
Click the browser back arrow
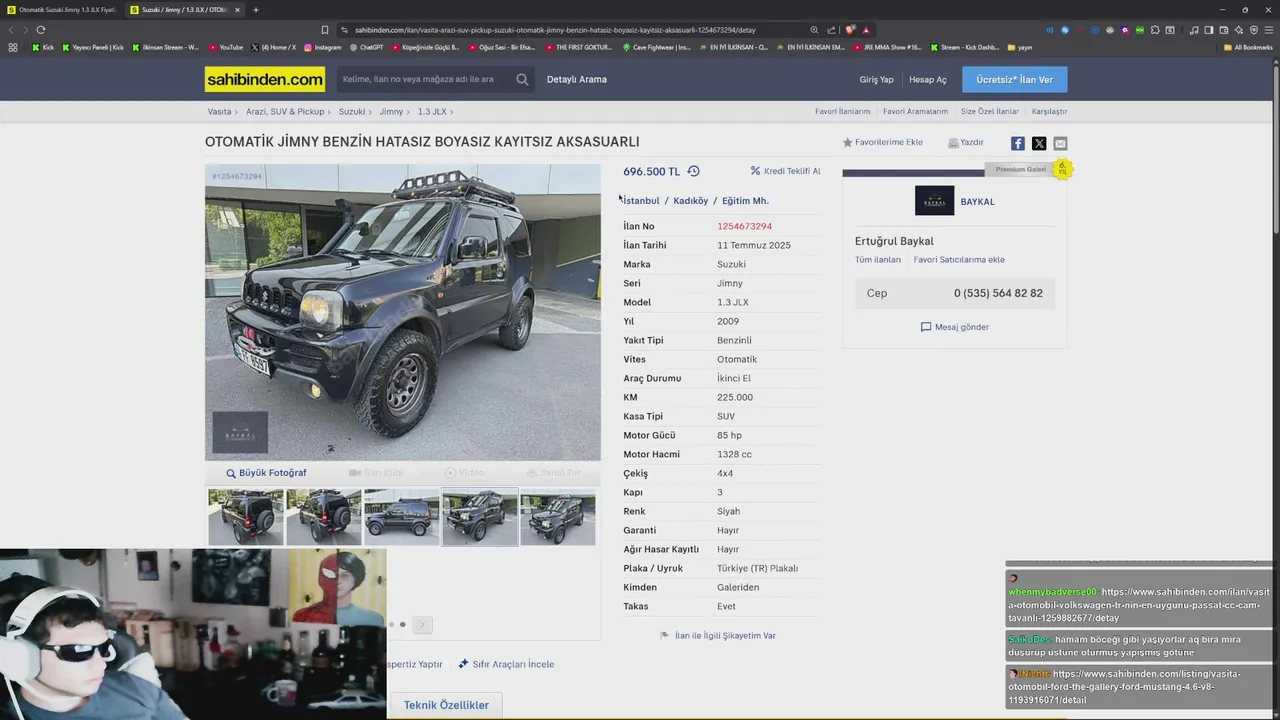click(13, 30)
